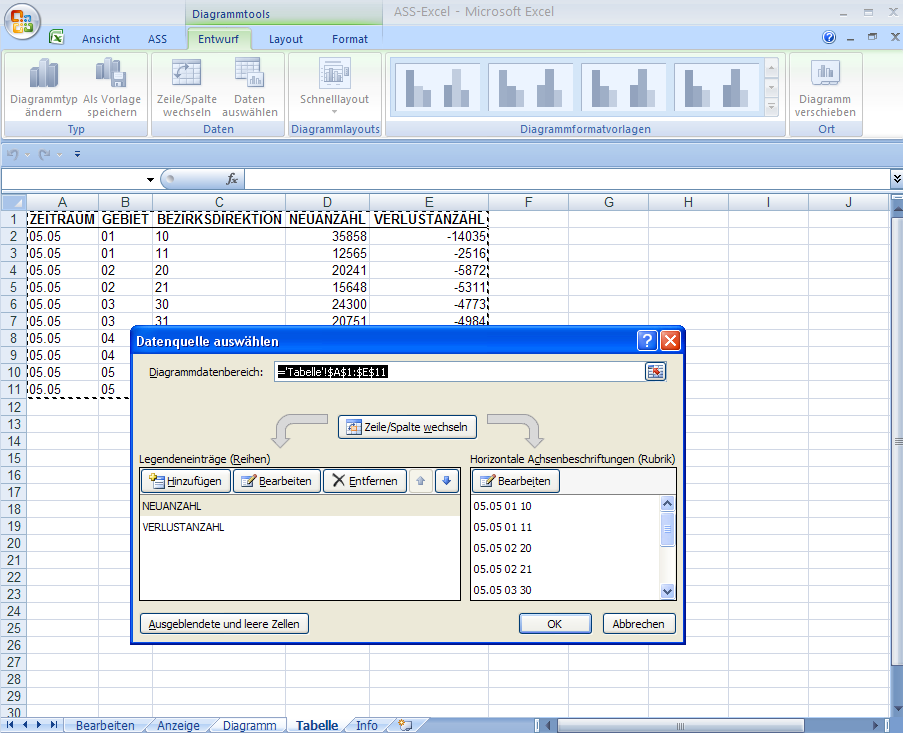The image size is (903, 733).
Task: Click Ausgeblendete und leere Zellen button
Action: click(225, 623)
